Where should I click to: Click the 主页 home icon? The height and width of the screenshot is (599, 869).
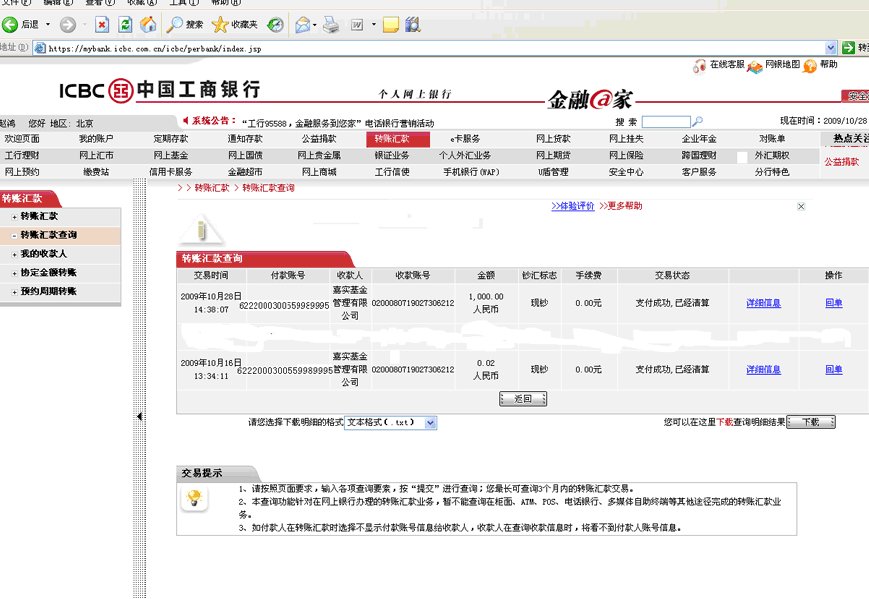[150, 27]
